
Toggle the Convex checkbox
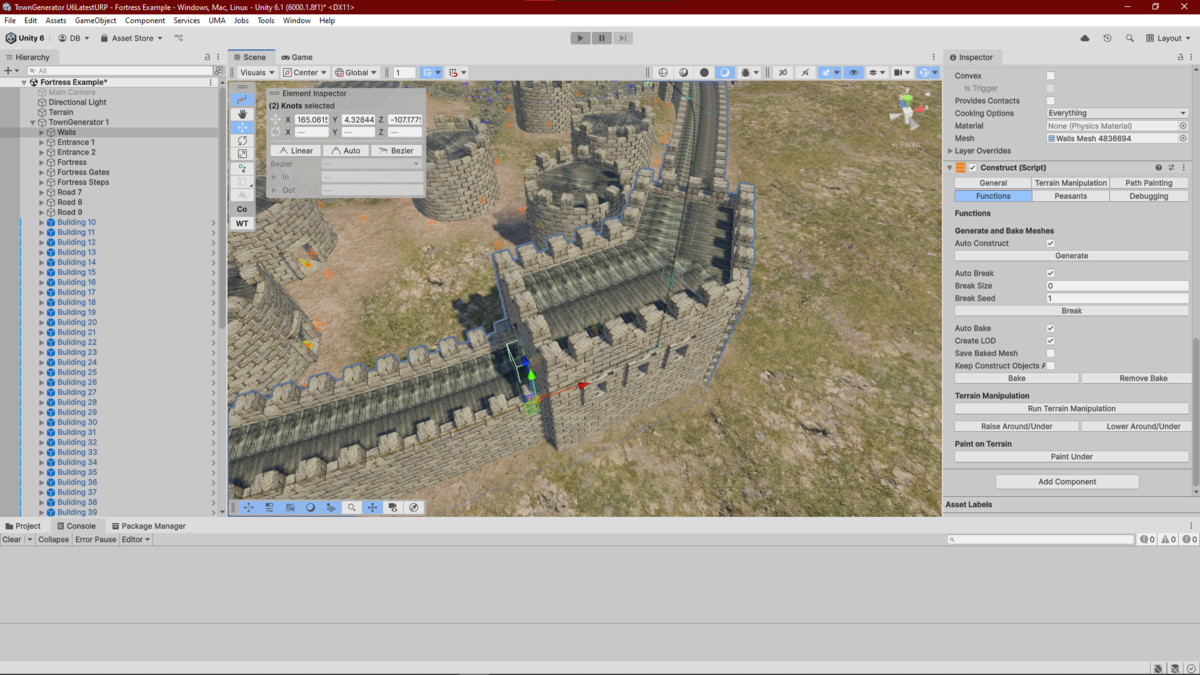(x=1050, y=76)
